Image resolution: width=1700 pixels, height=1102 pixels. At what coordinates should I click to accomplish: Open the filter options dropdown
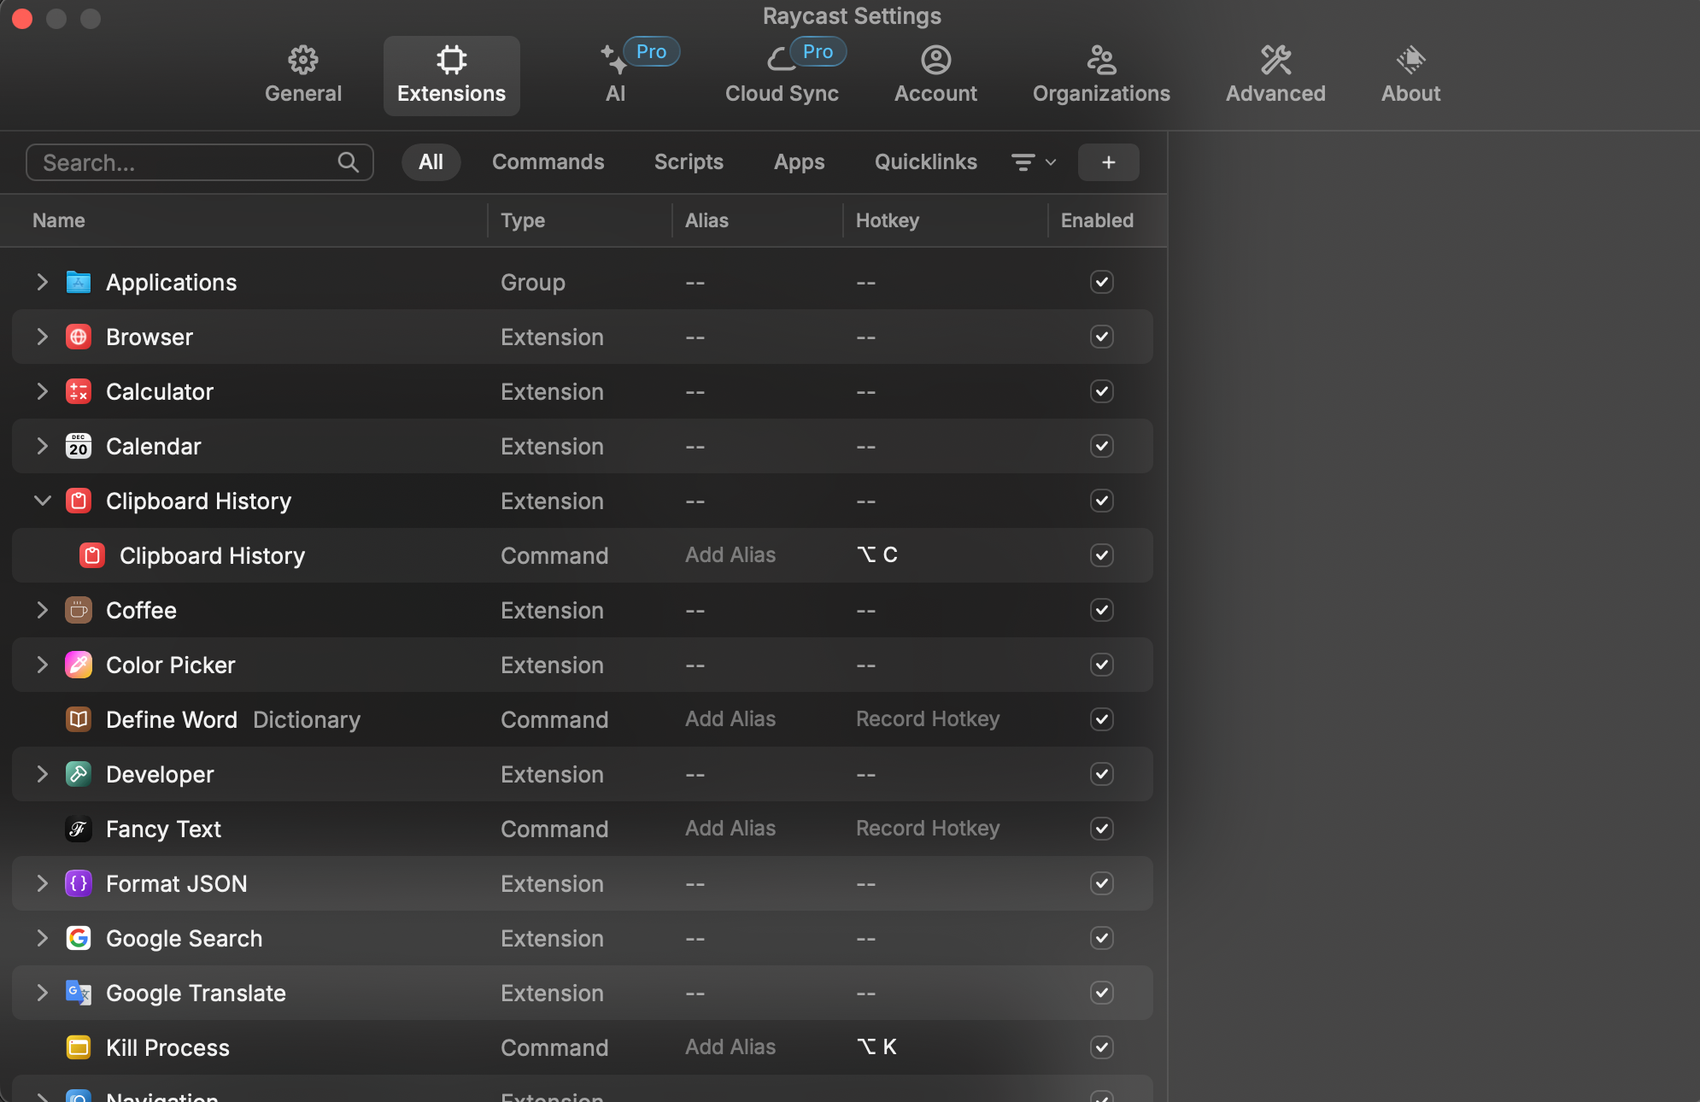point(1033,162)
